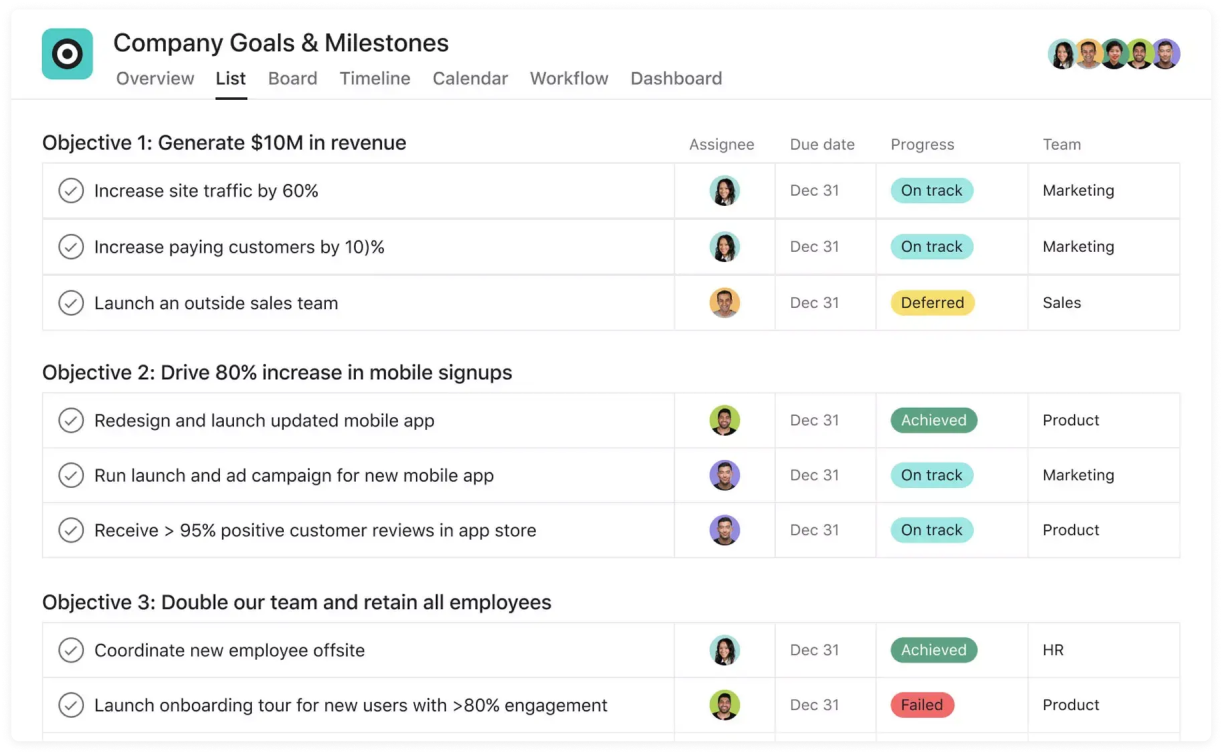Screen dimensions: 1223x755
Task: Mark Receive > 95% positive reviews task complete
Action: coord(71,530)
